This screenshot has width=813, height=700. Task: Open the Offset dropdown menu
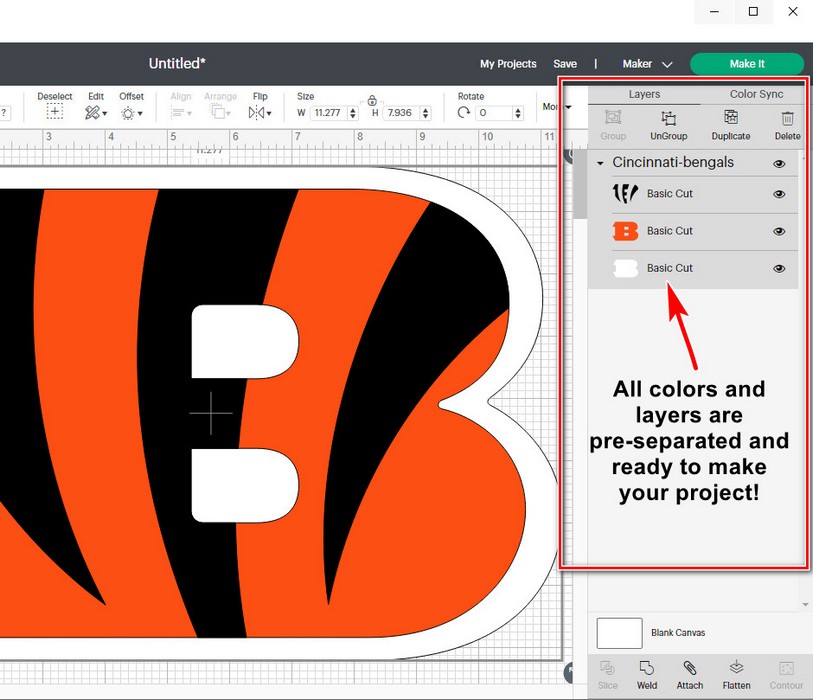coord(131,112)
